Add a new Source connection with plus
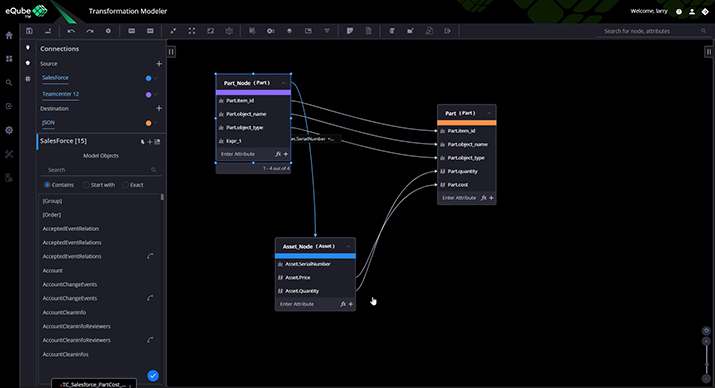Image resolution: width=715 pixels, height=388 pixels. click(159, 64)
